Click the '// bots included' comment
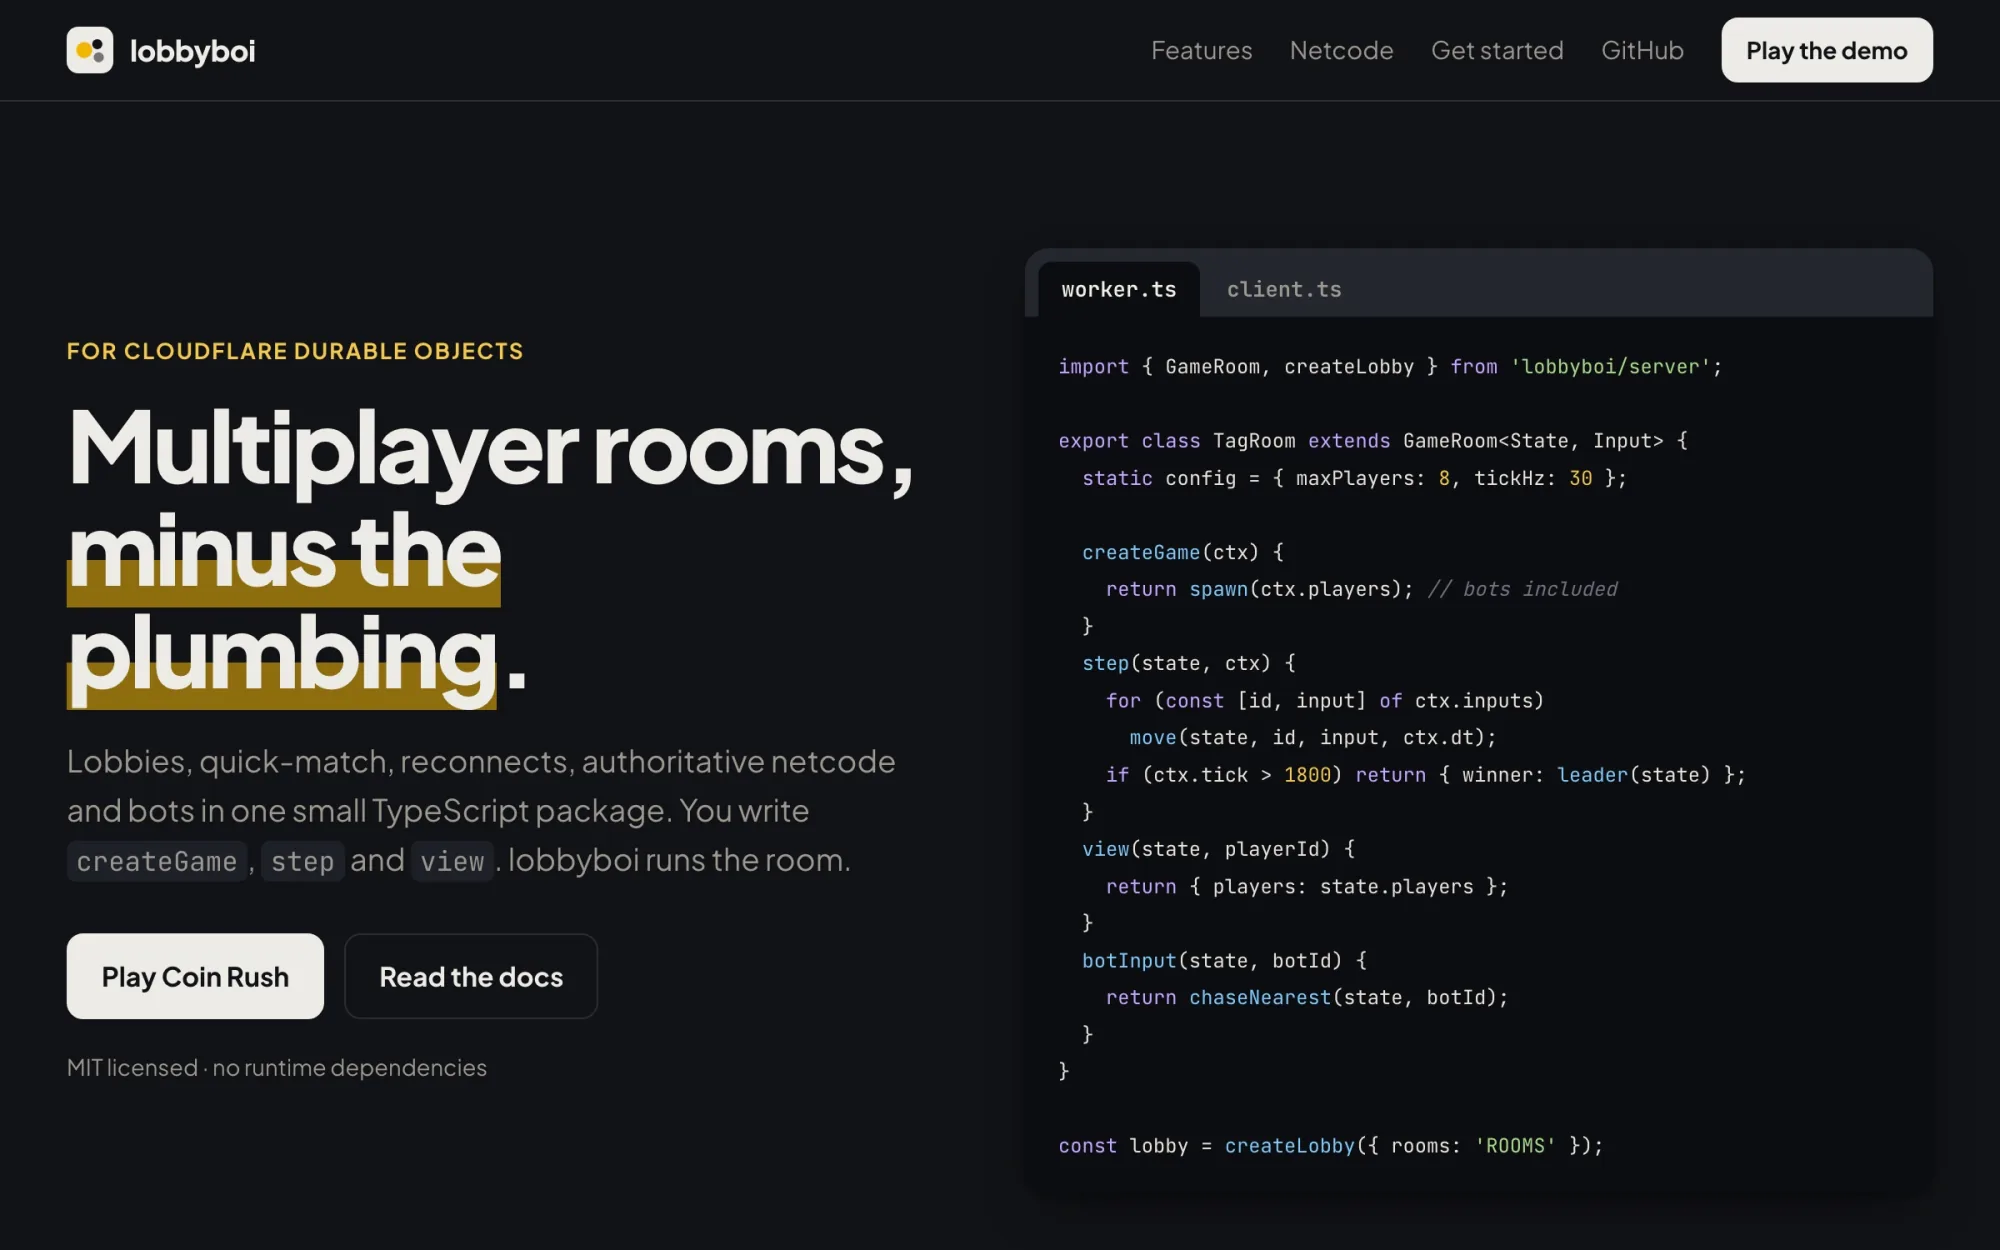This screenshot has height=1250, width=2000. pyautogui.click(x=1522, y=589)
